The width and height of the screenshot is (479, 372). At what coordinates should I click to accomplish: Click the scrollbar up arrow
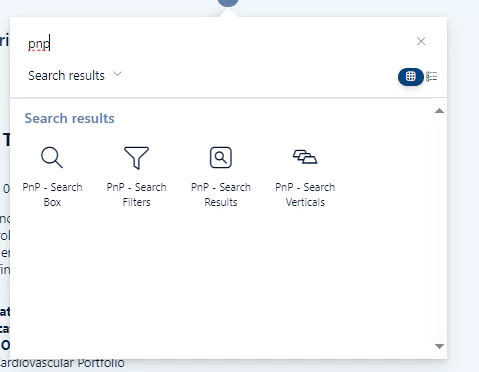pos(439,111)
